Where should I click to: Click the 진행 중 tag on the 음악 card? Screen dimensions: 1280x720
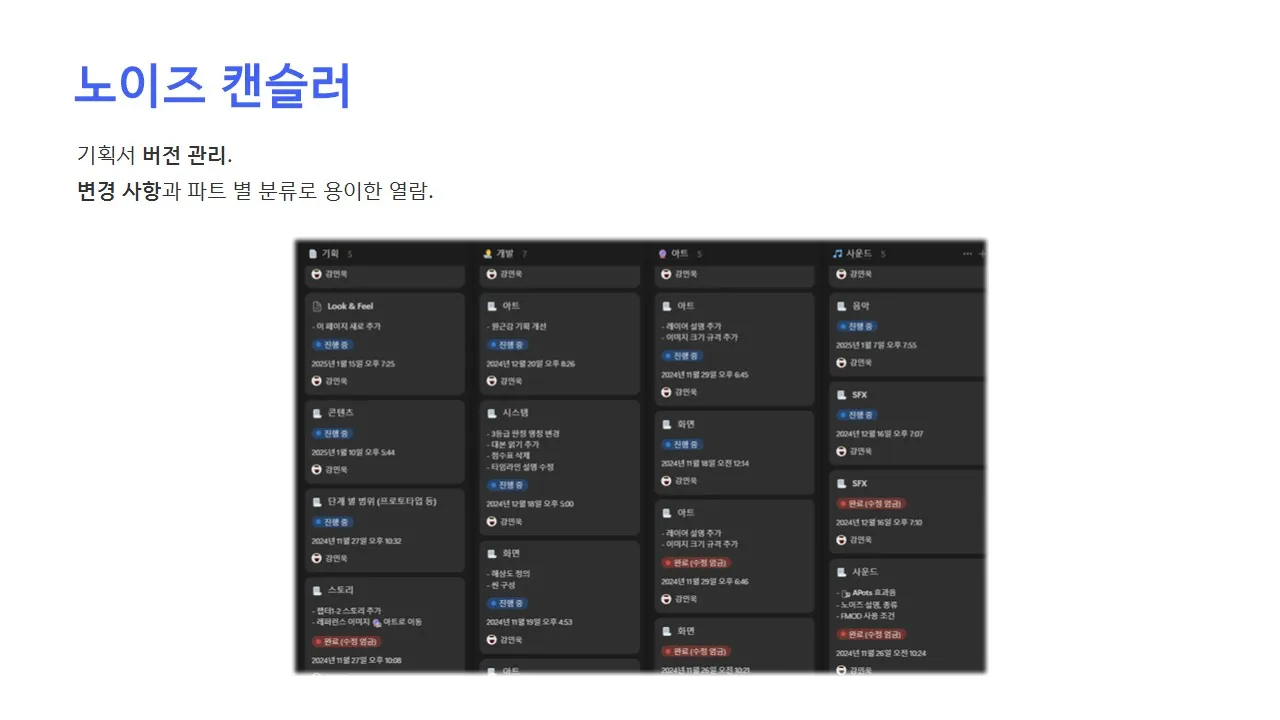(x=857, y=326)
